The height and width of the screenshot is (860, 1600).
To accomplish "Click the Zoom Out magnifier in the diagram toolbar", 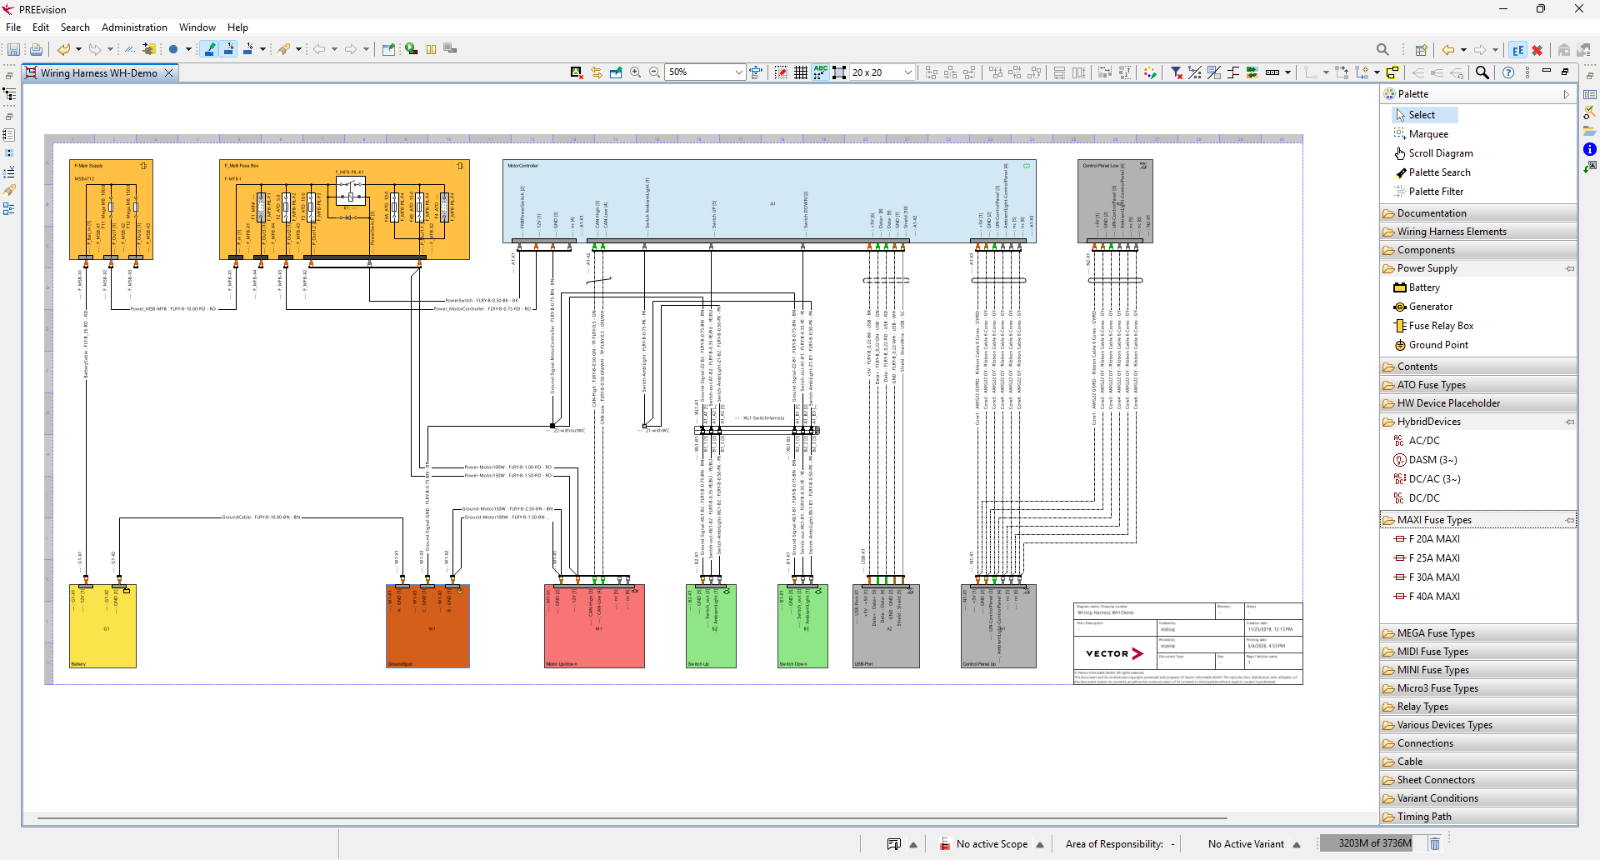I will pyautogui.click(x=655, y=72).
